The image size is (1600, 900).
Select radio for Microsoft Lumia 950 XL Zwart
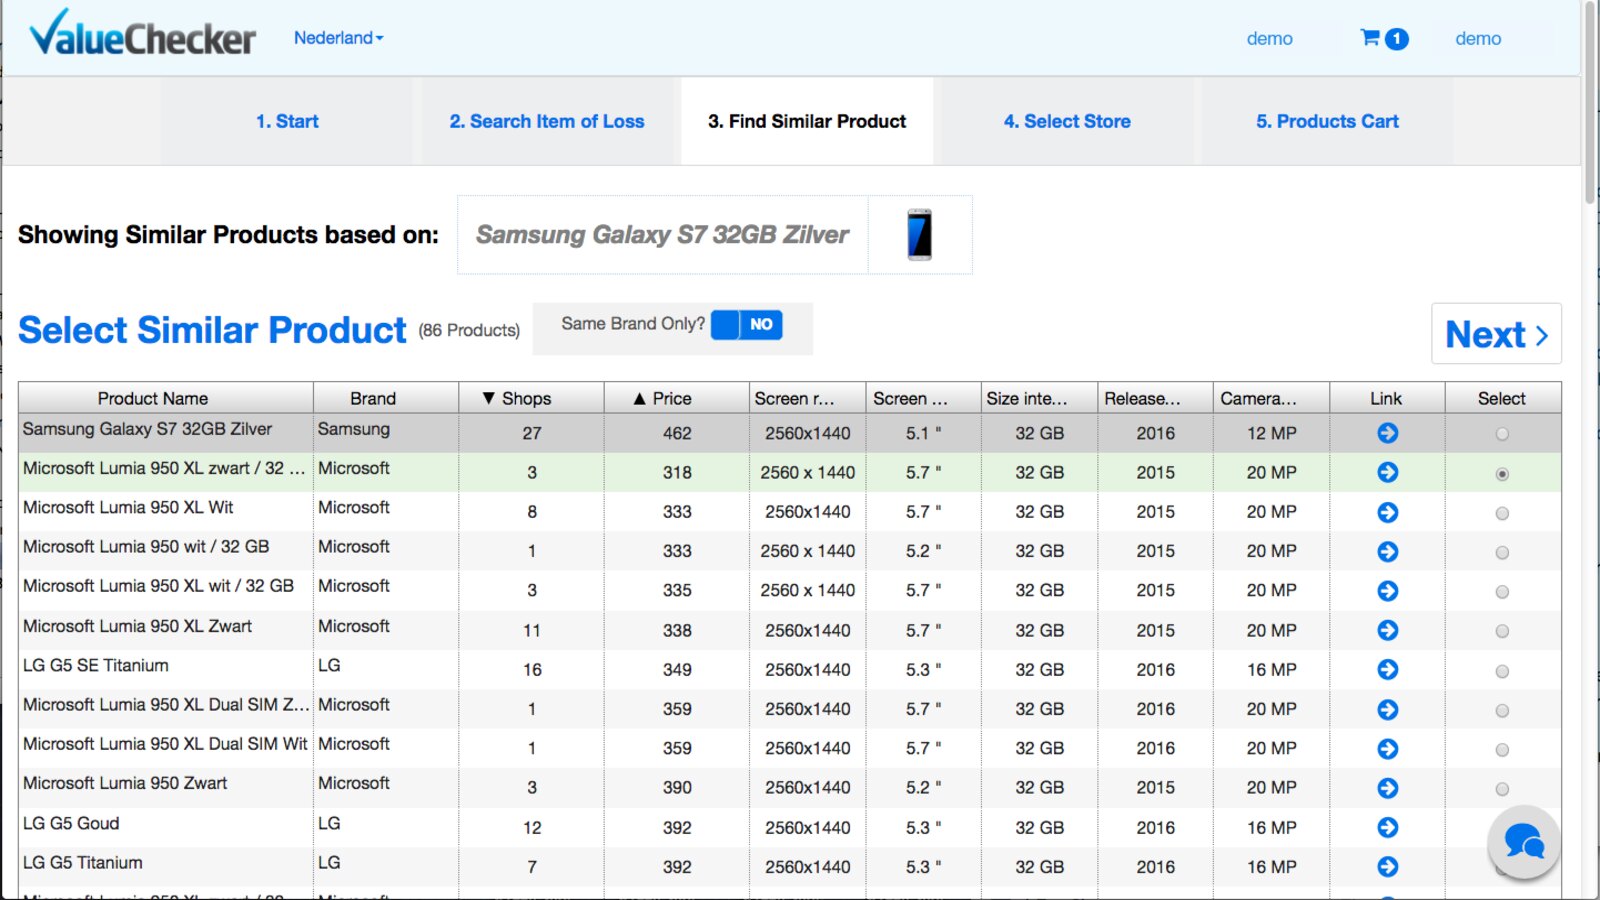pyautogui.click(x=1502, y=631)
